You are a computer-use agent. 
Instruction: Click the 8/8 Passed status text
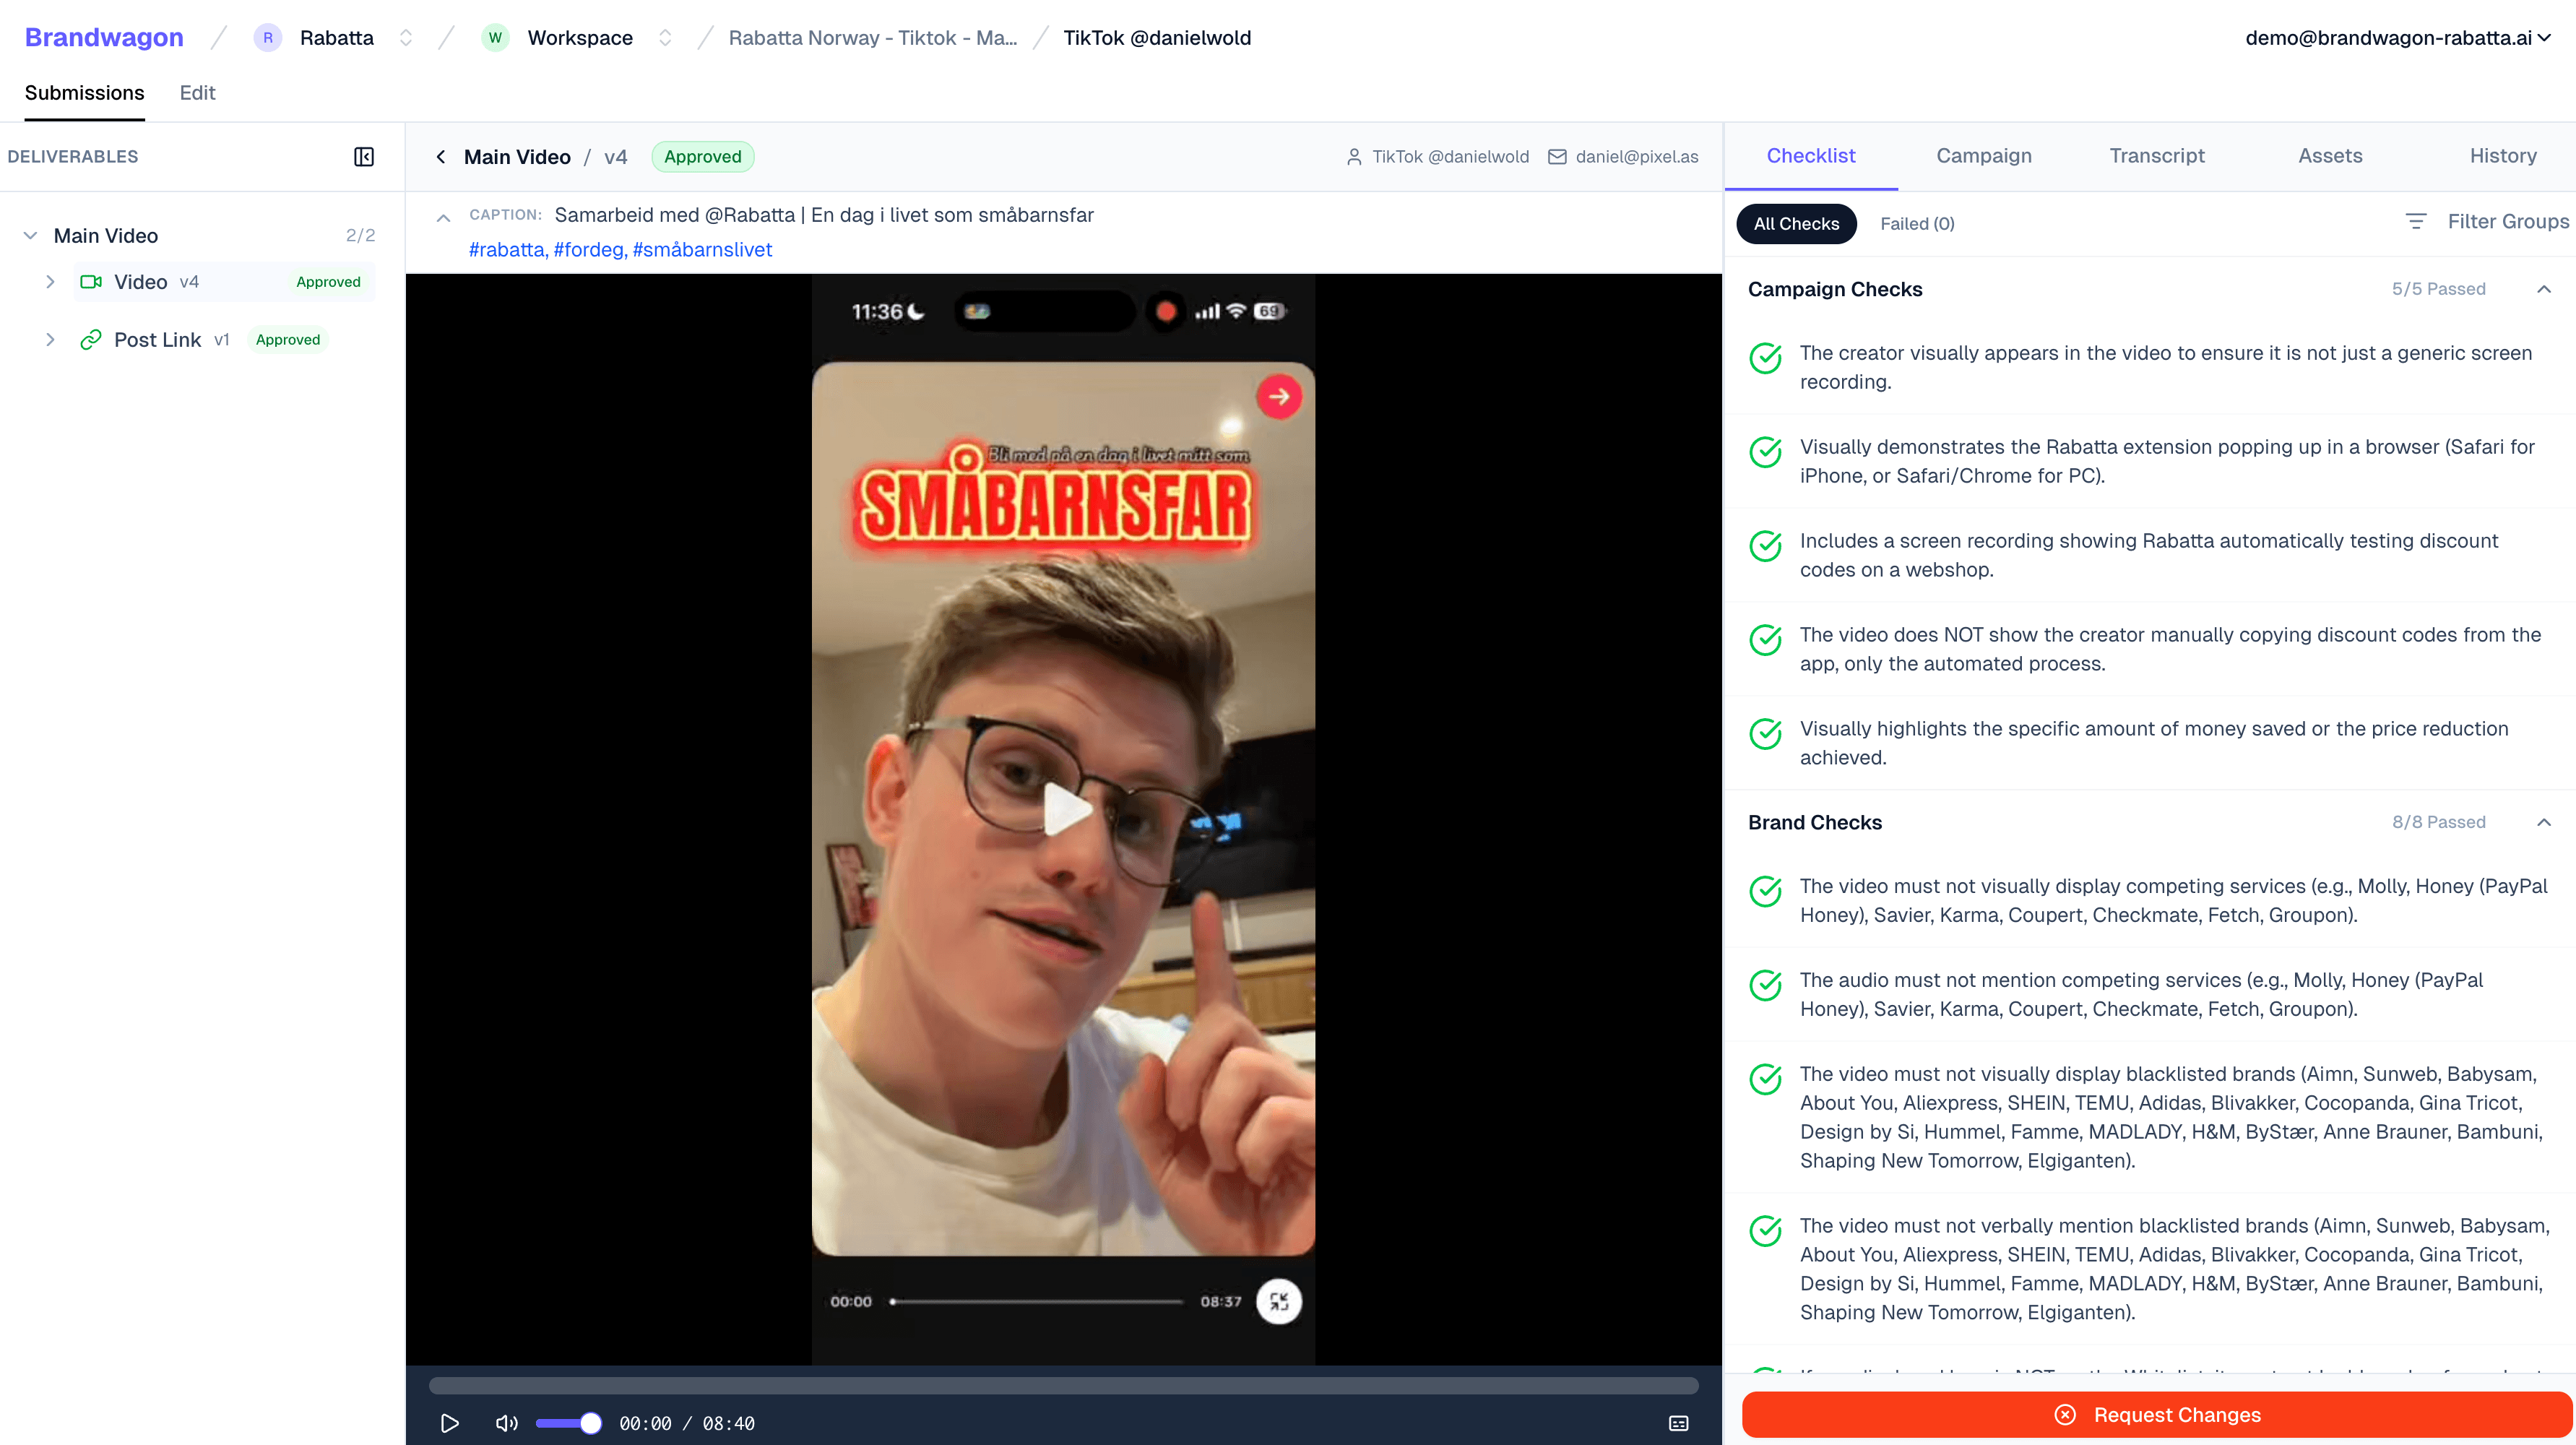pyautogui.click(x=2438, y=822)
